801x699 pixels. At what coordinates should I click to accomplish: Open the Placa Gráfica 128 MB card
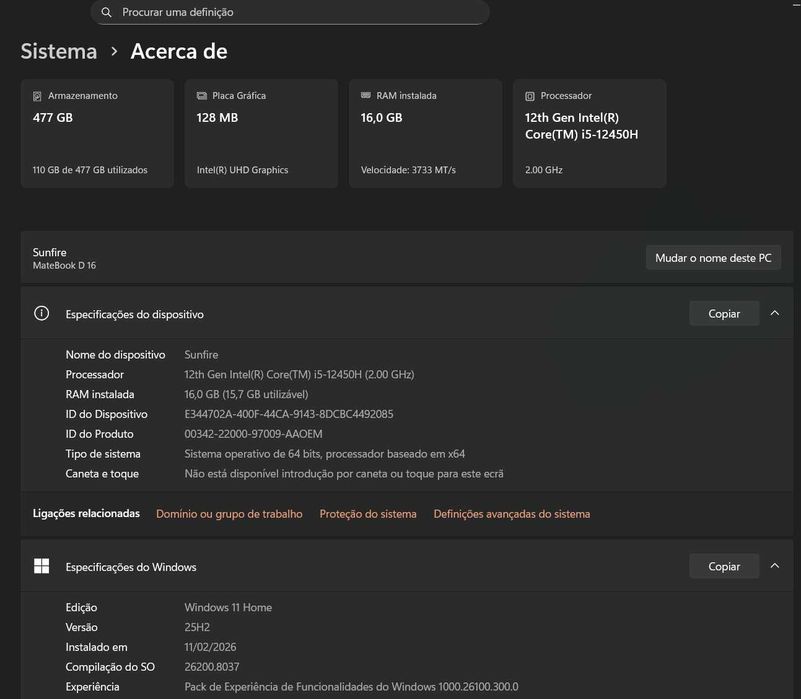(262, 133)
